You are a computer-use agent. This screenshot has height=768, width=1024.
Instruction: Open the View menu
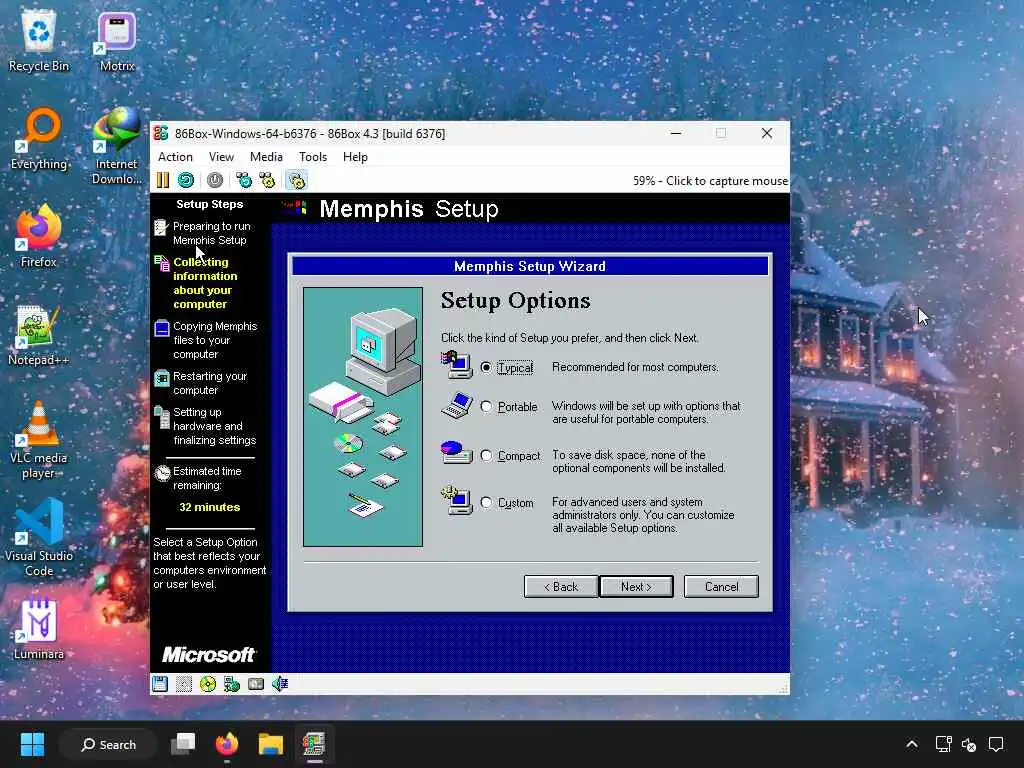pos(221,157)
